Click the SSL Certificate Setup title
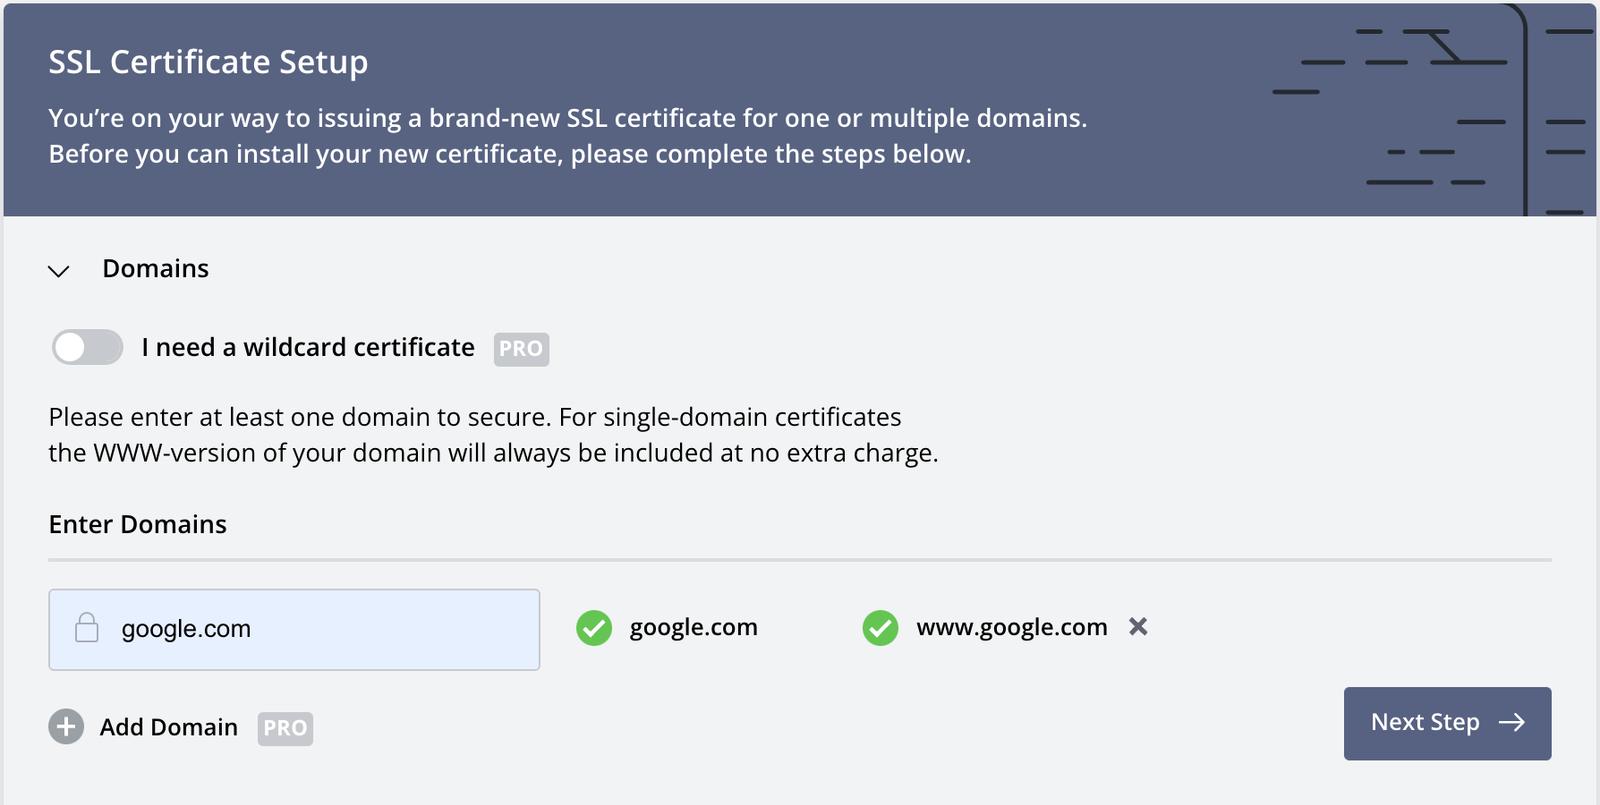Image resolution: width=1600 pixels, height=805 pixels. point(208,62)
